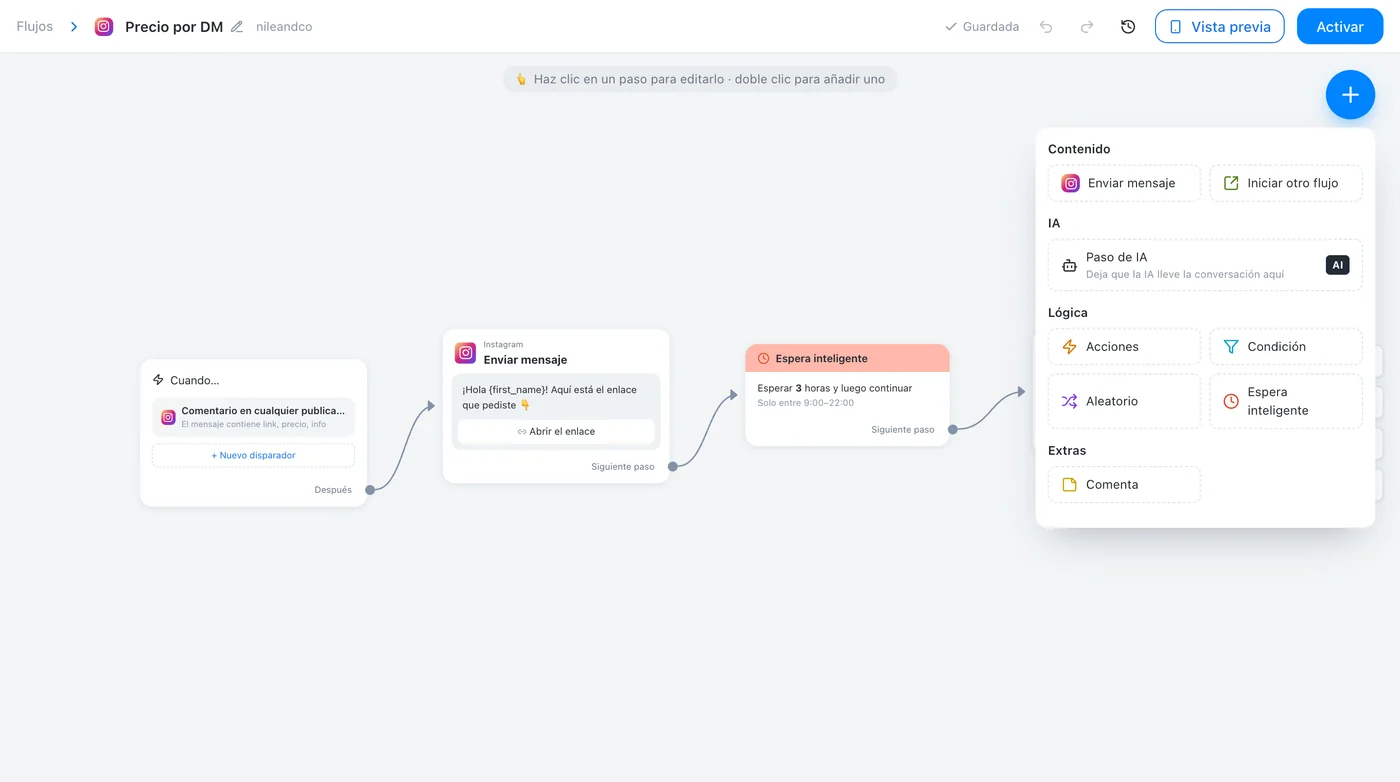1400x782 pixels.
Task: Click the Esperar 3 horas text
Action: click(x=834, y=388)
